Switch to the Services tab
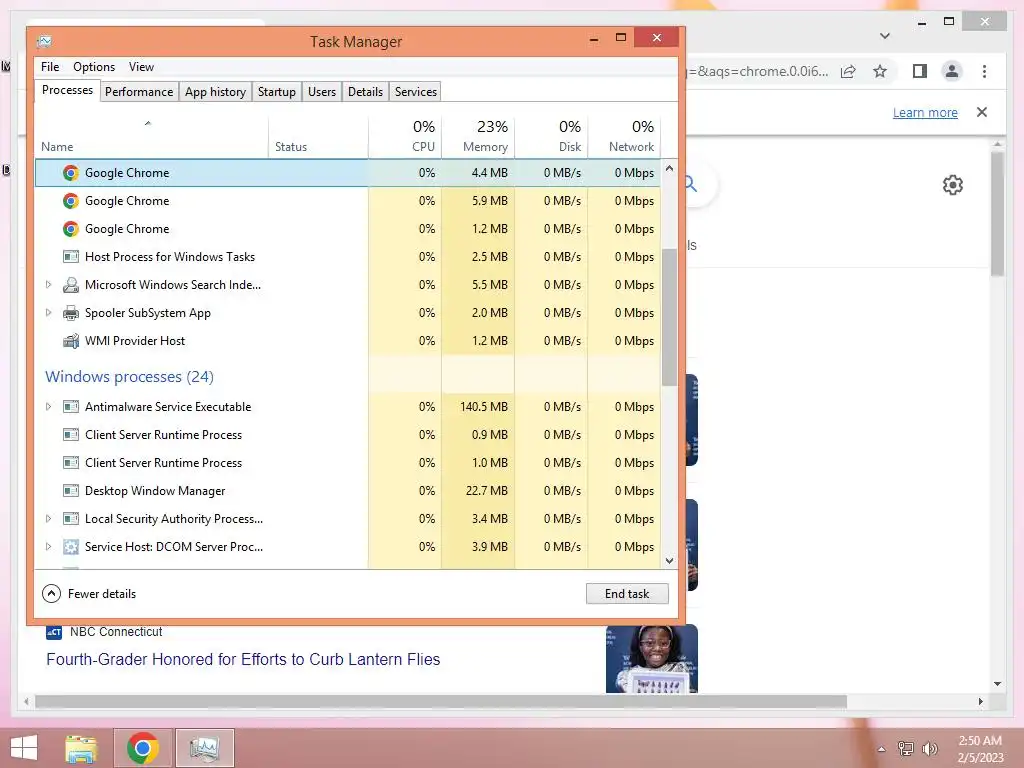The image size is (1024, 768). tap(415, 92)
